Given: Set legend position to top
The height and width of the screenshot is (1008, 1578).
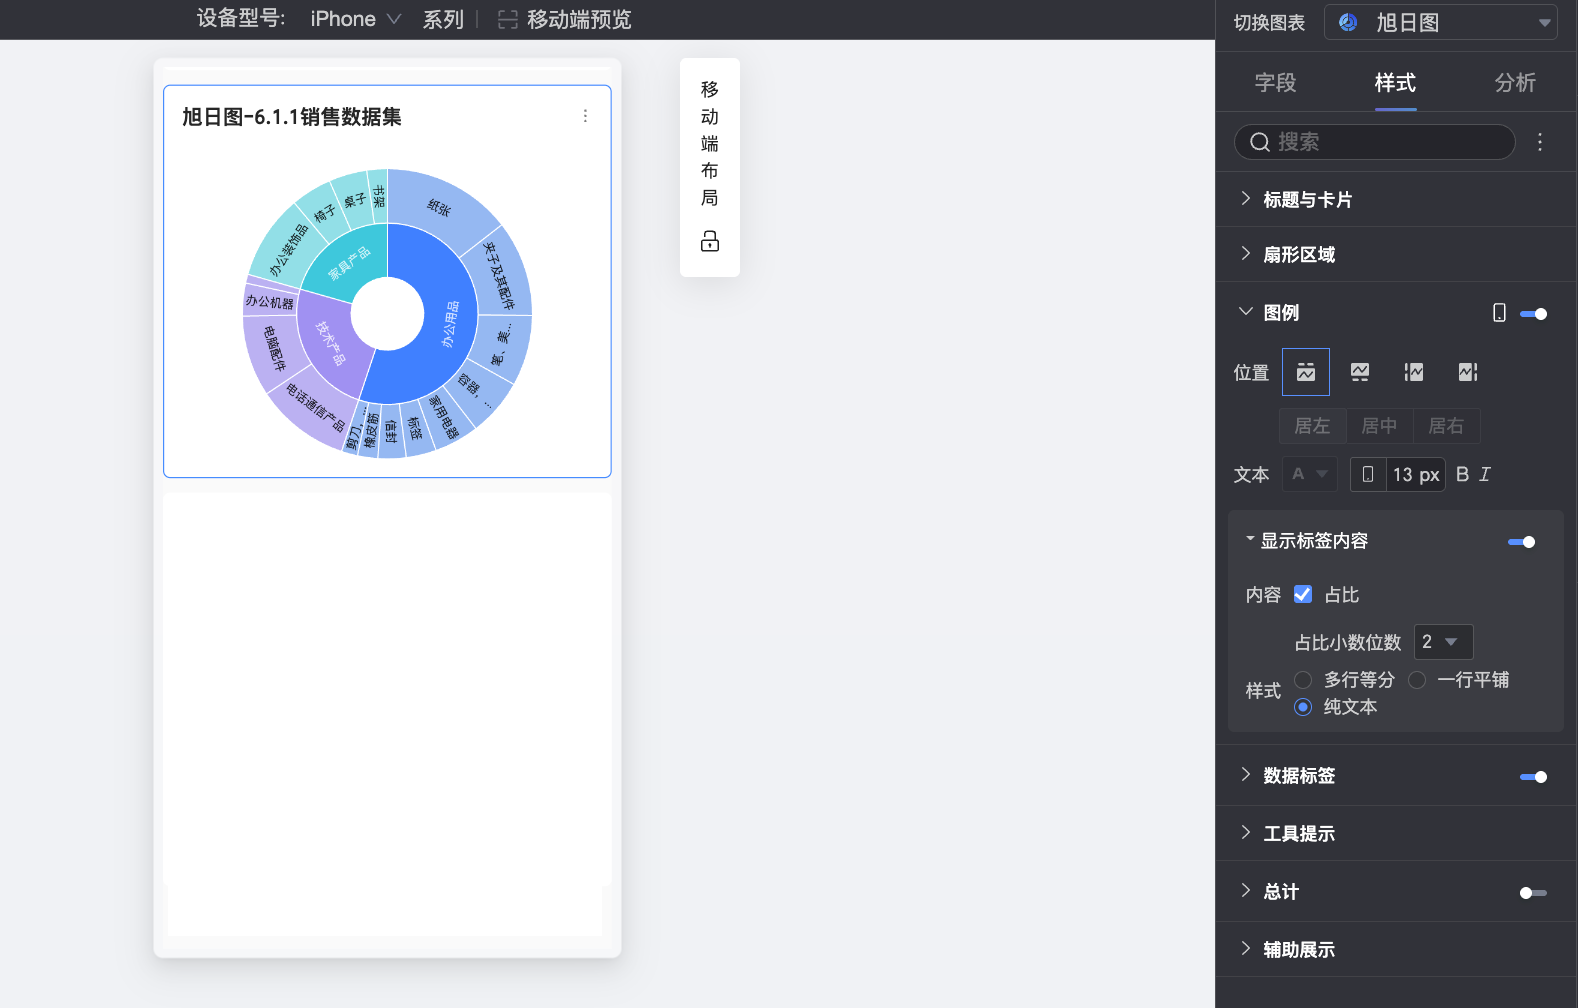Looking at the screenshot, I should click(1306, 372).
